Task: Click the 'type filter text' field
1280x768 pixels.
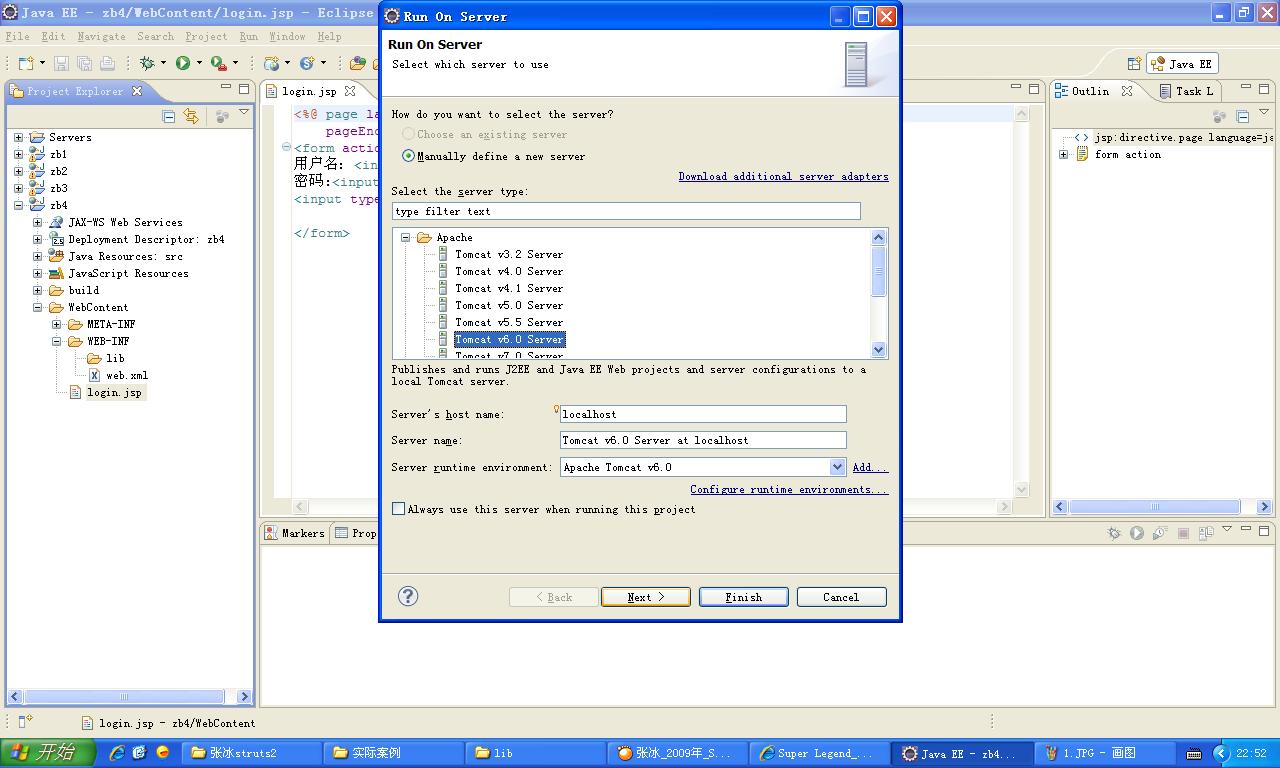Action: click(x=626, y=211)
